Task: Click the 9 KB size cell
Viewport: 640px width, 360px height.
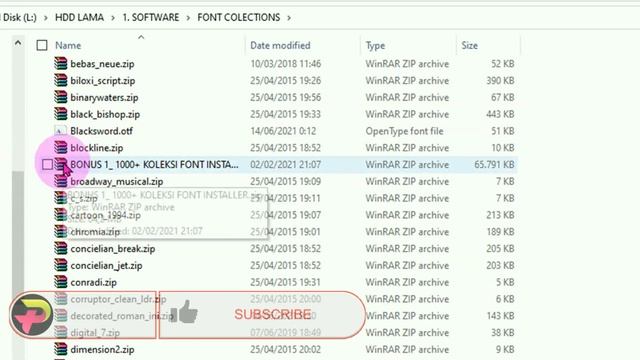Action: [505, 350]
